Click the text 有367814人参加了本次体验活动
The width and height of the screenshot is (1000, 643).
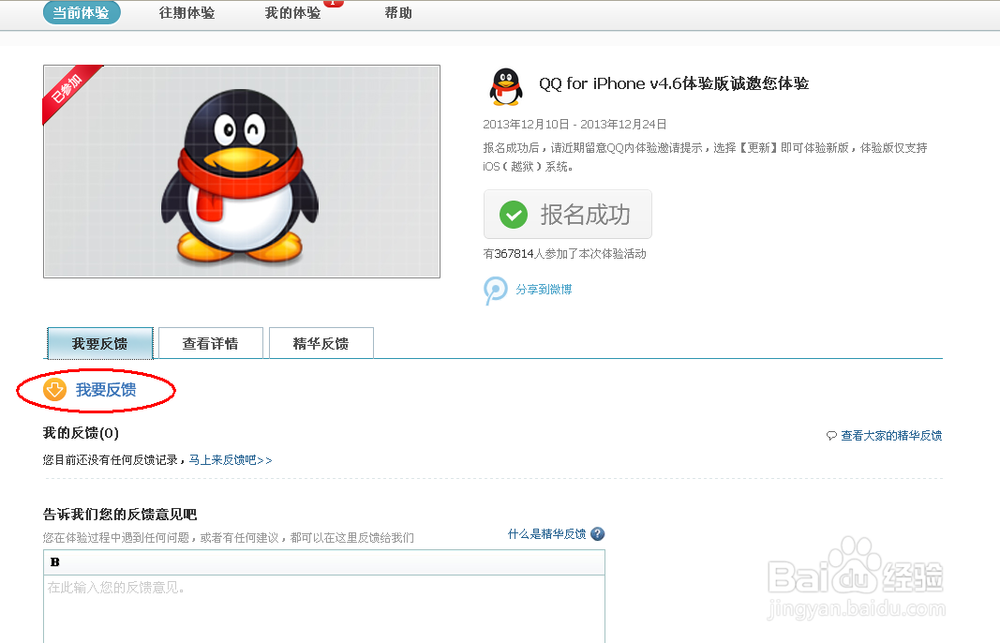tap(564, 254)
